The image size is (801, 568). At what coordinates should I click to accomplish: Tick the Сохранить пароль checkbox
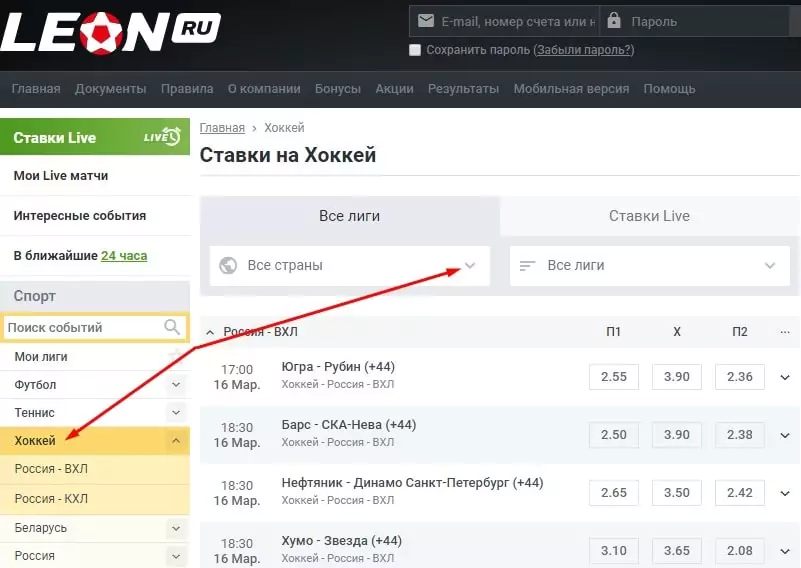(x=415, y=50)
